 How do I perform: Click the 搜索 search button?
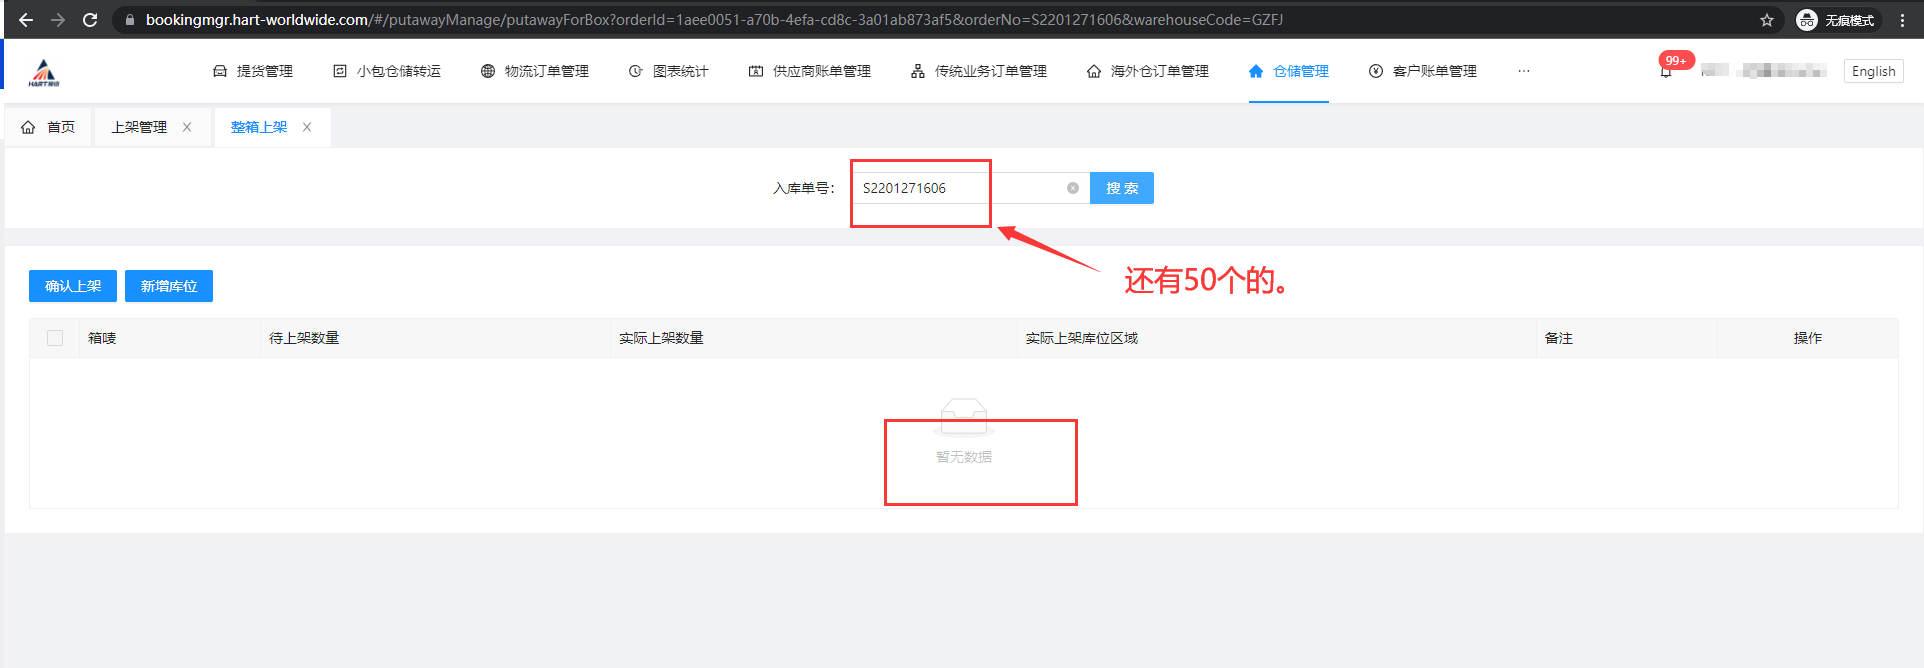click(x=1121, y=188)
